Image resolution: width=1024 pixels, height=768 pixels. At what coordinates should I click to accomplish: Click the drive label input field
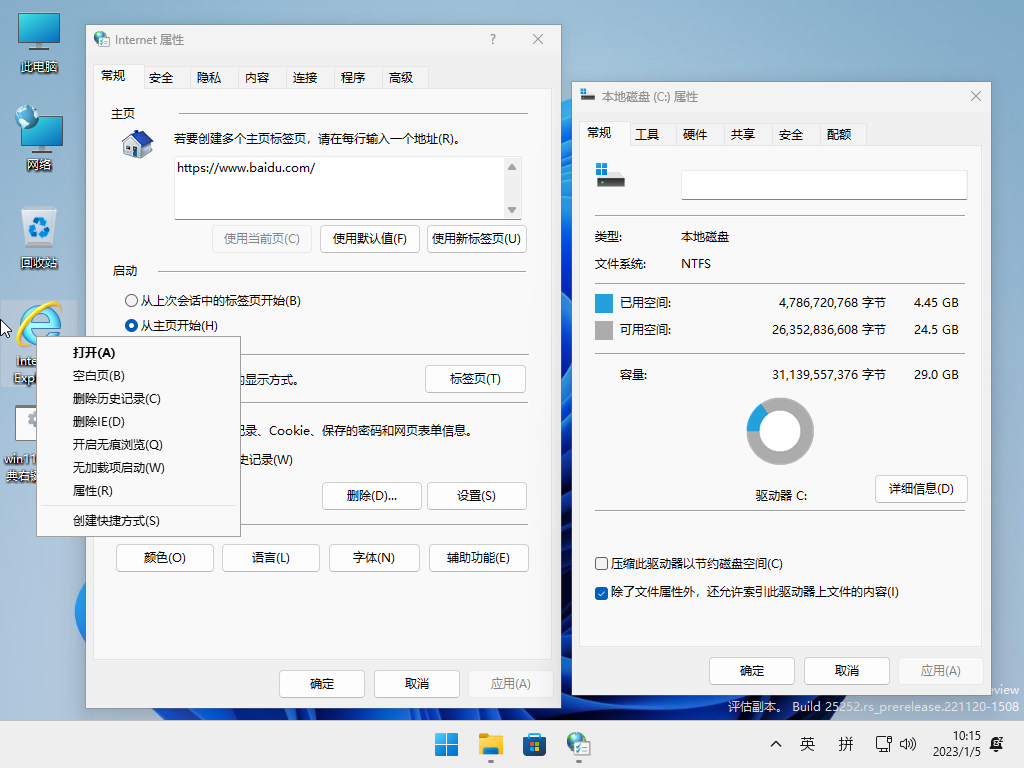(x=824, y=185)
